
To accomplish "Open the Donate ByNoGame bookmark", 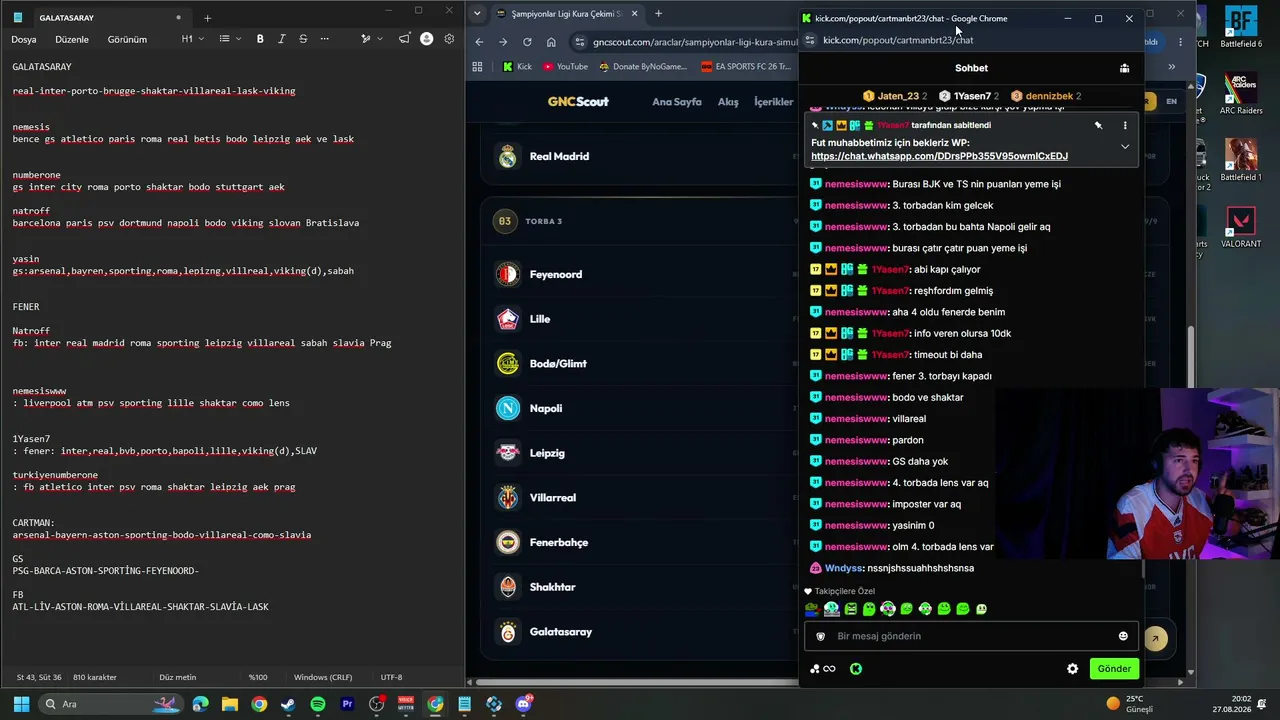I will pos(642,67).
